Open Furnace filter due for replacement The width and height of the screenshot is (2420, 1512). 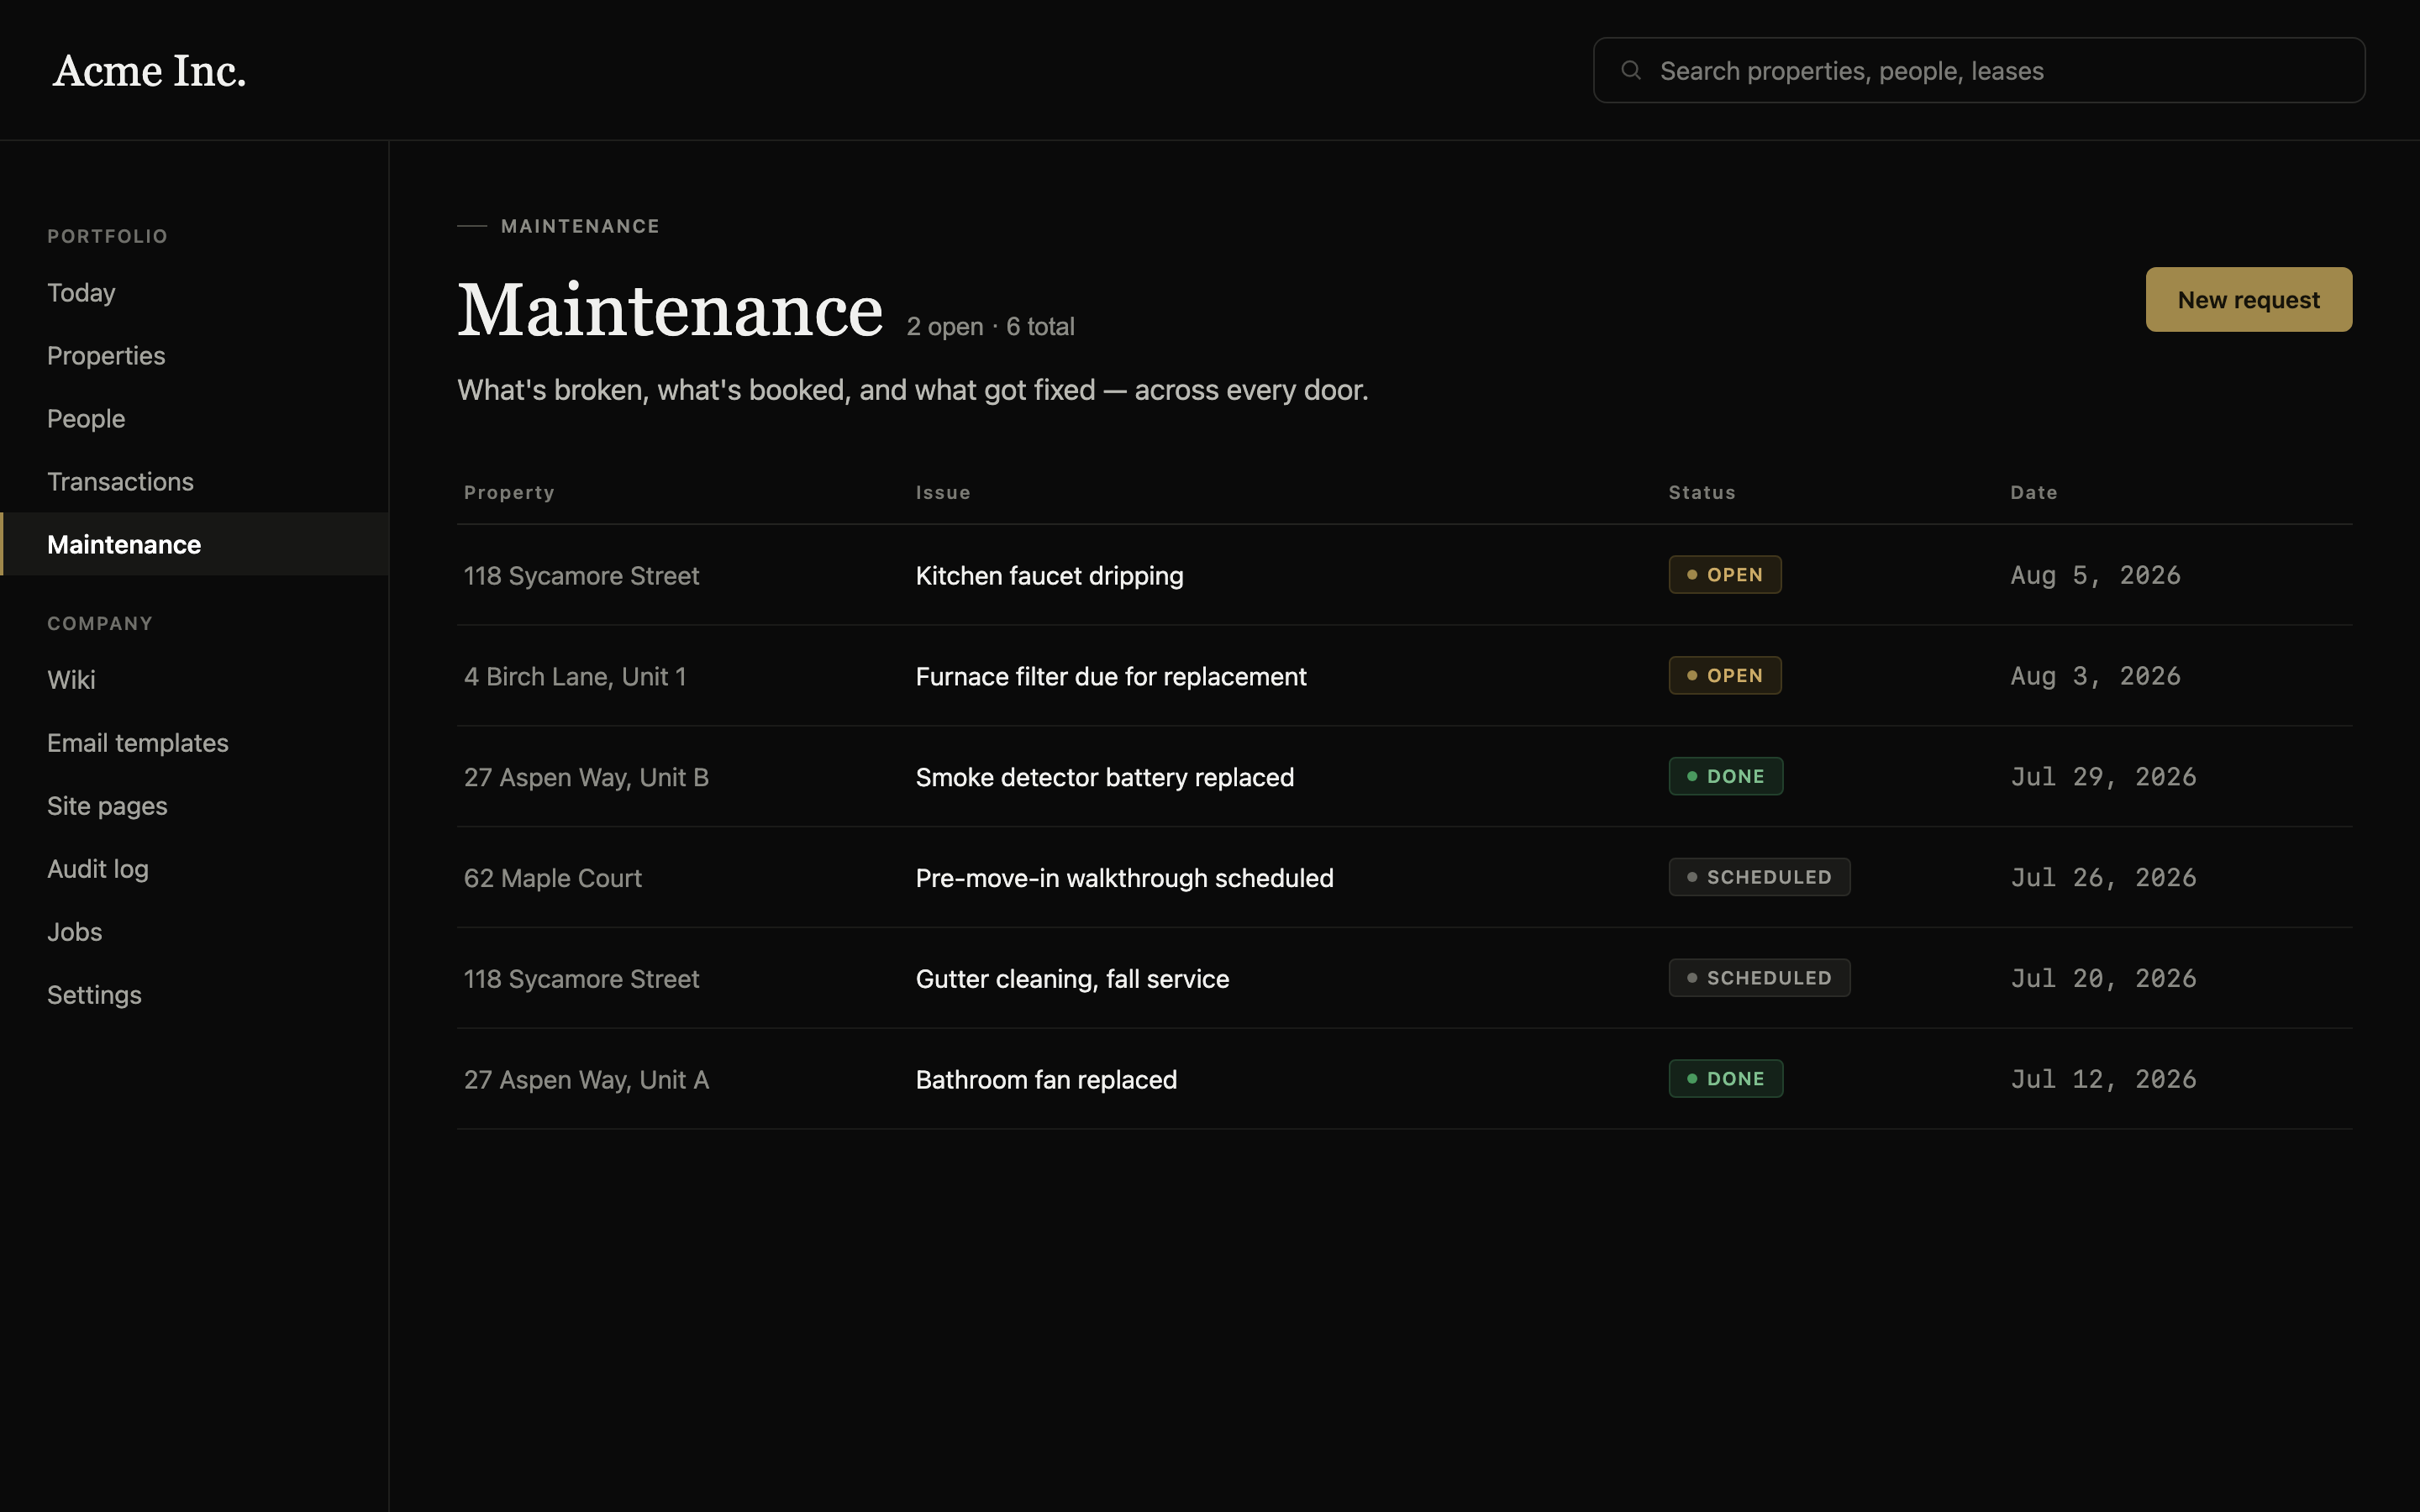click(1111, 677)
